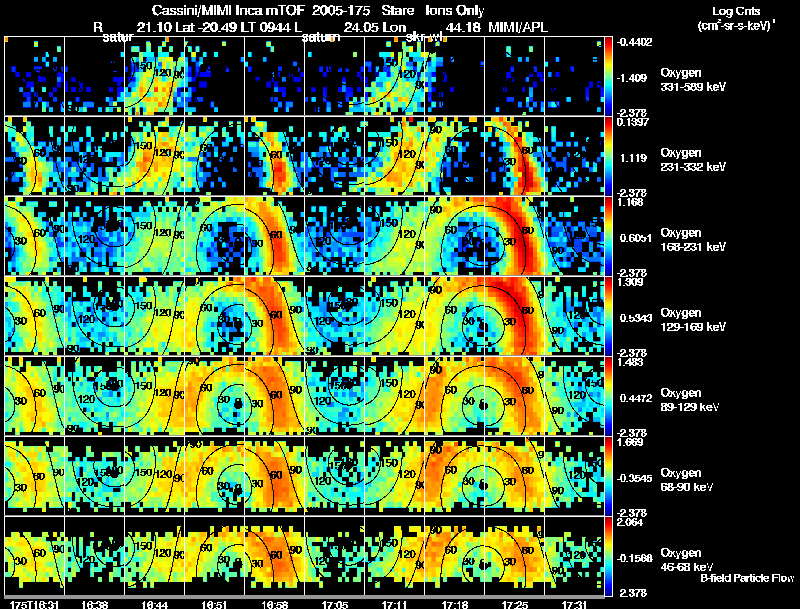
Task: Click the (cm²-sr-s-keV) units label
Action: (x=736, y=26)
